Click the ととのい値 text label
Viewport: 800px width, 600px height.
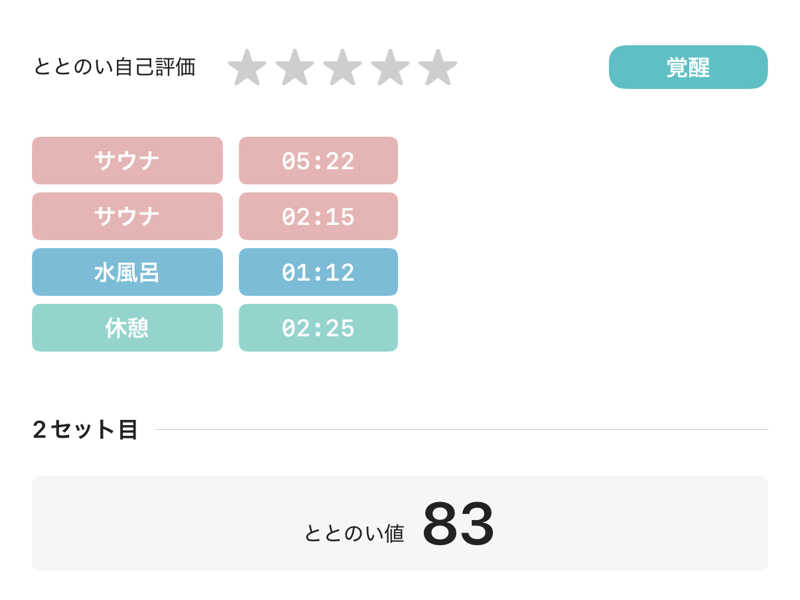coord(354,534)
